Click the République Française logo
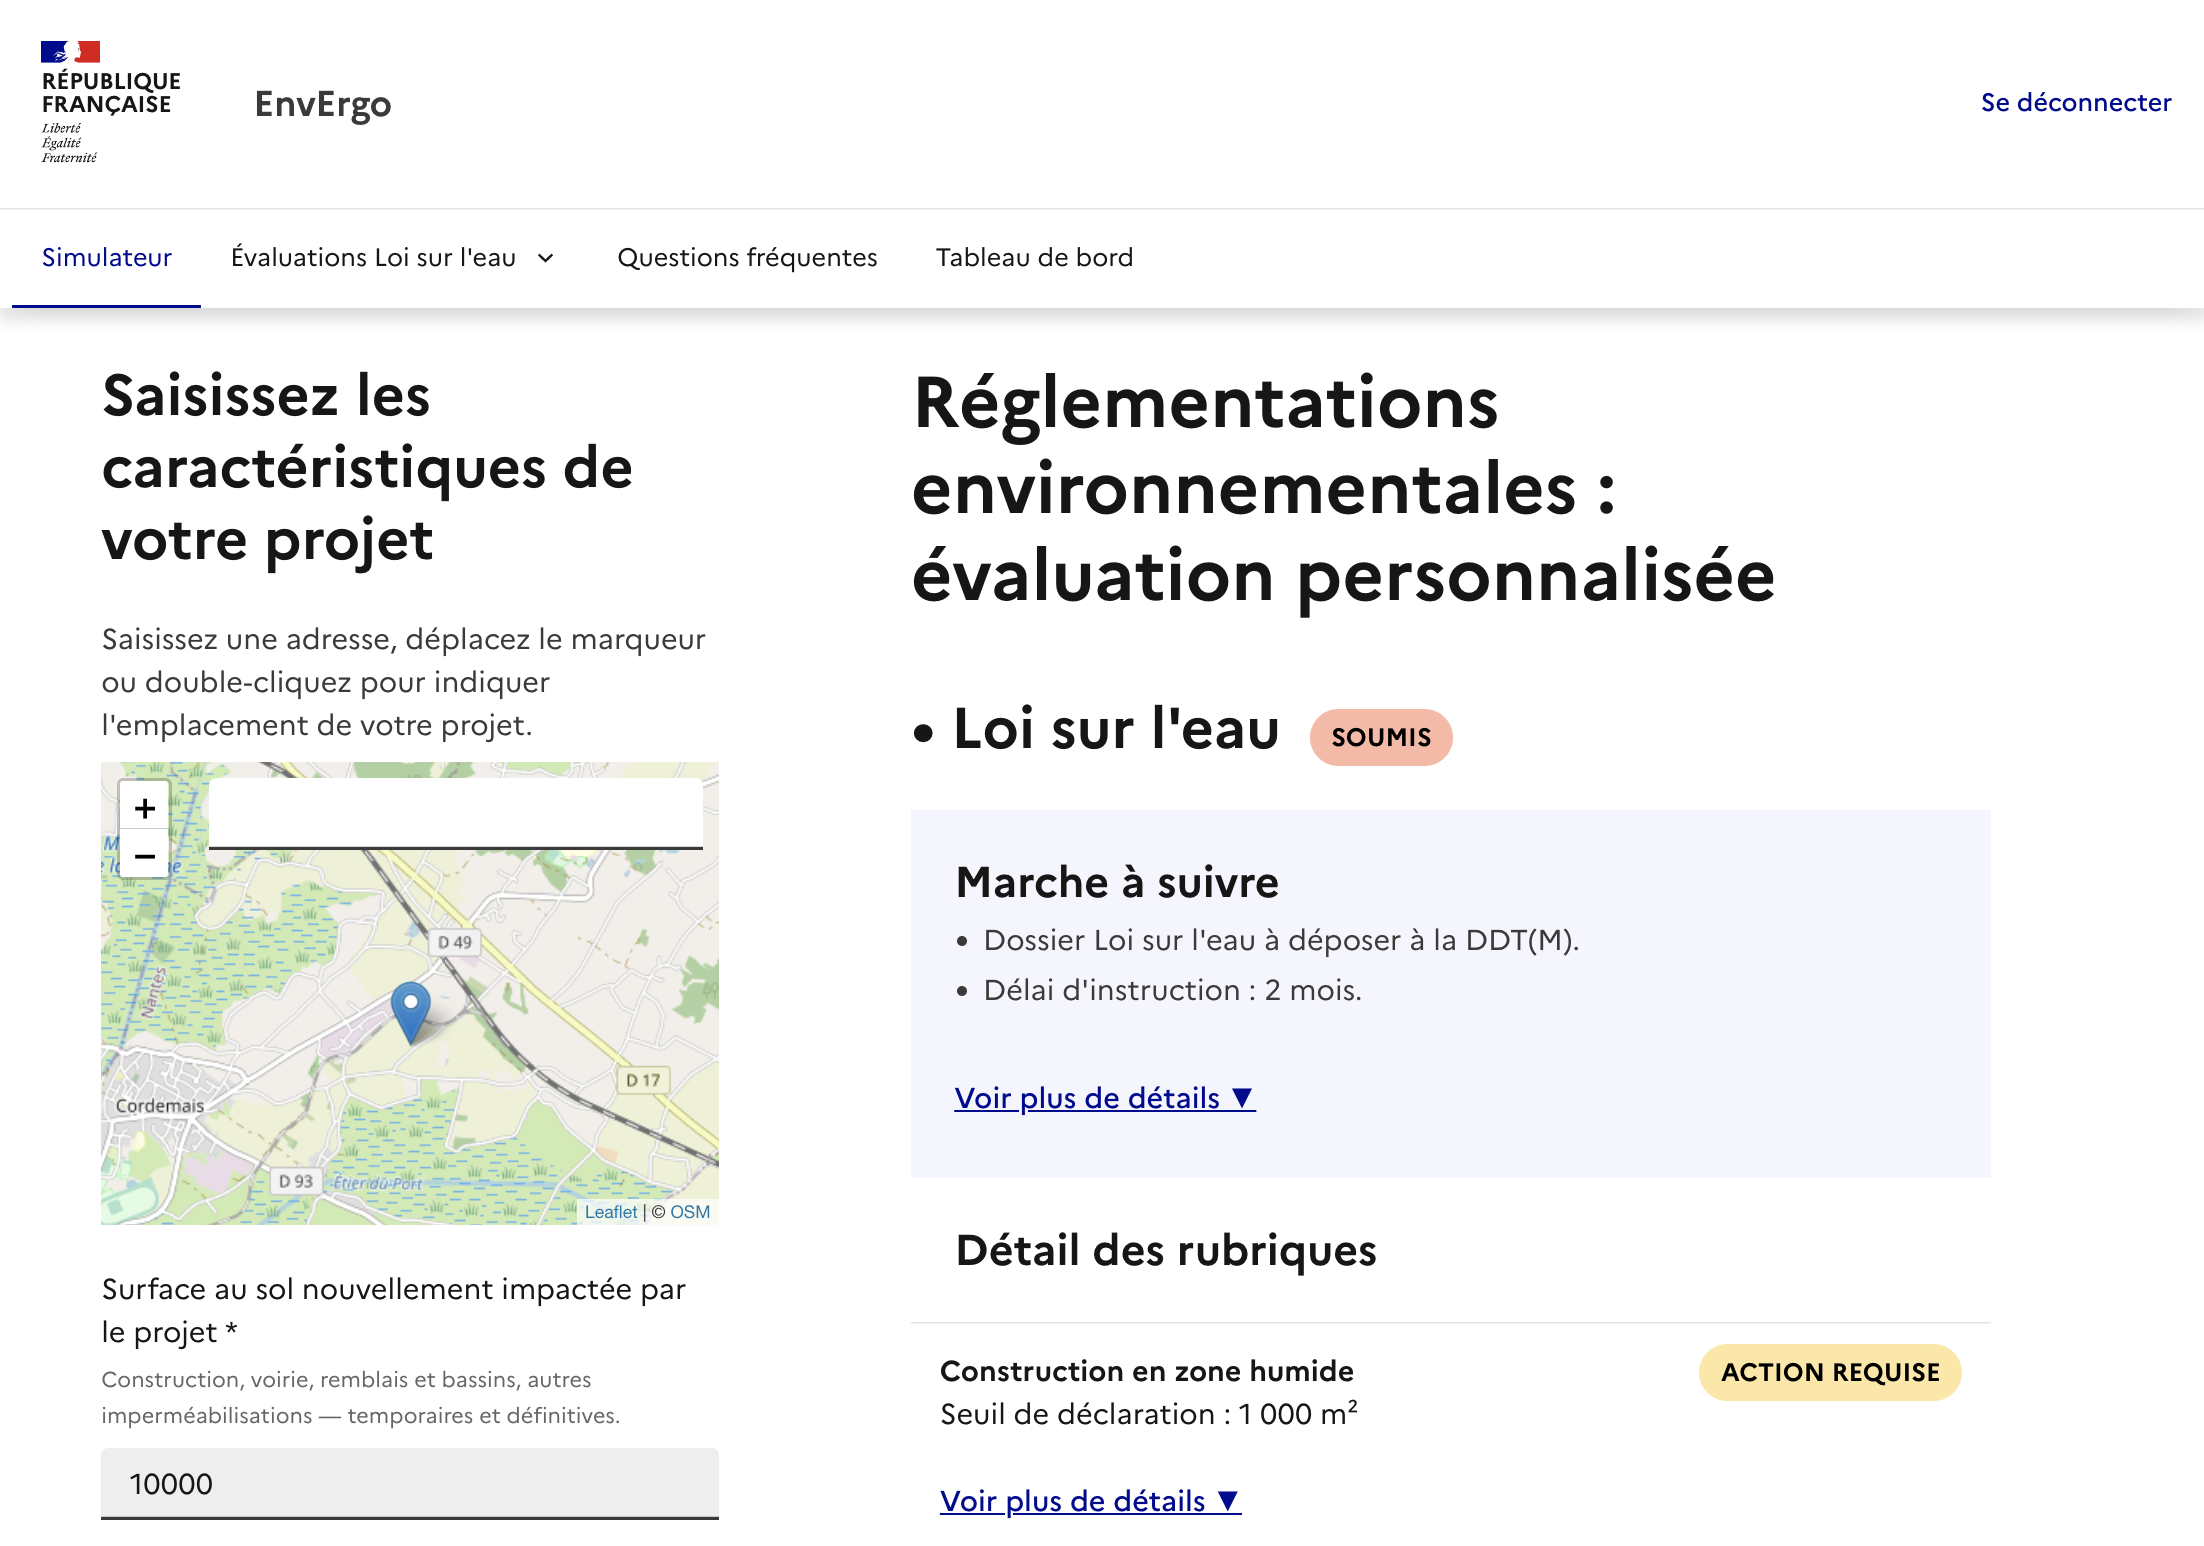 110,102
